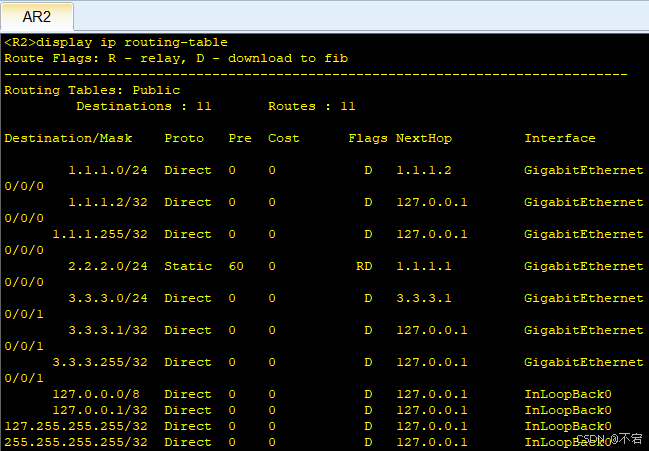Click next hop 1.1.1.2
Screen dimensions: 649x451
424,170
